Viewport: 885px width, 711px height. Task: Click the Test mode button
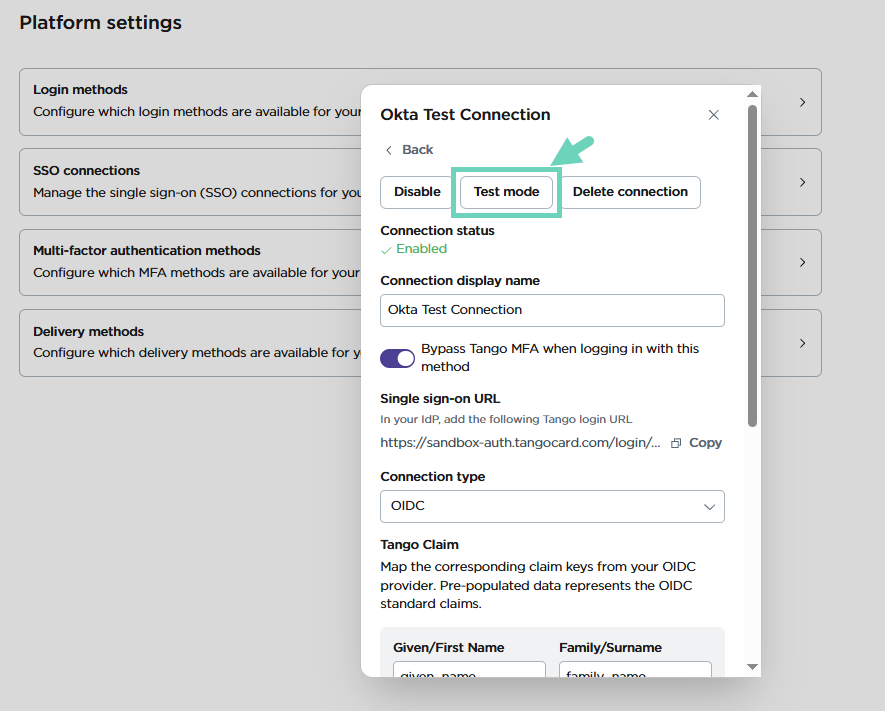(506, 192)
